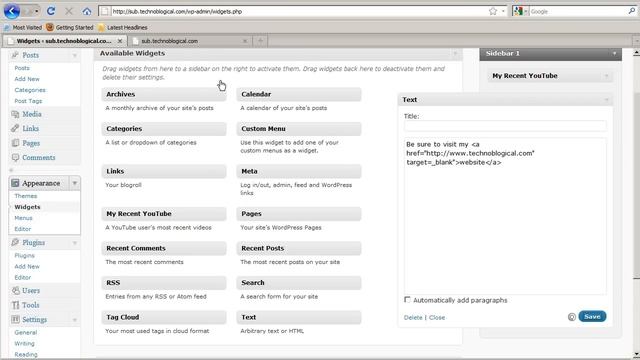Open the Most Visited bookmarks icon

[7, 27]
